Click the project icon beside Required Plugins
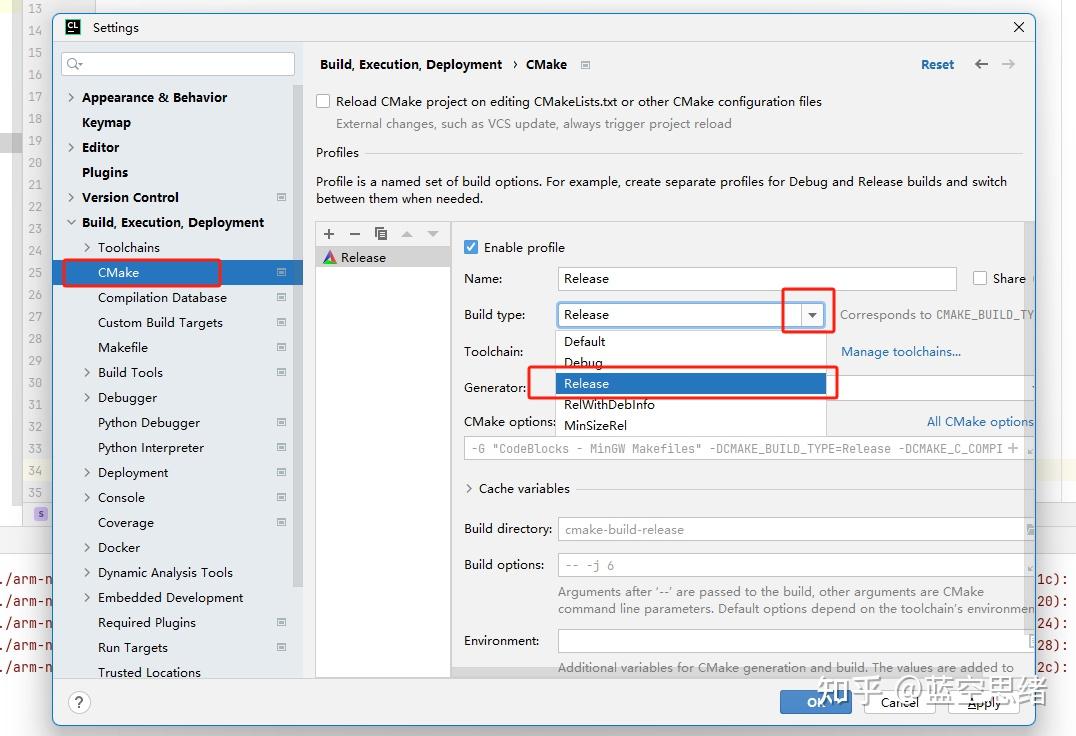Image resolution: width=1076 pixels, height=736 pixels. click(x=281, y=623)
